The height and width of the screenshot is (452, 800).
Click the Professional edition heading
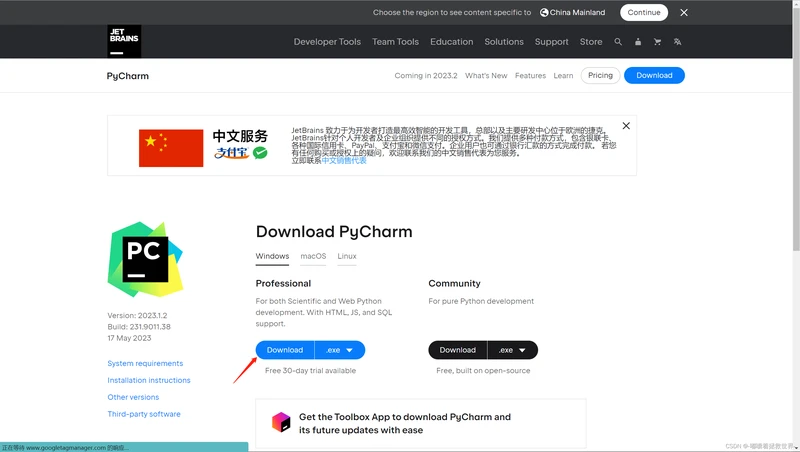[283, 283]
